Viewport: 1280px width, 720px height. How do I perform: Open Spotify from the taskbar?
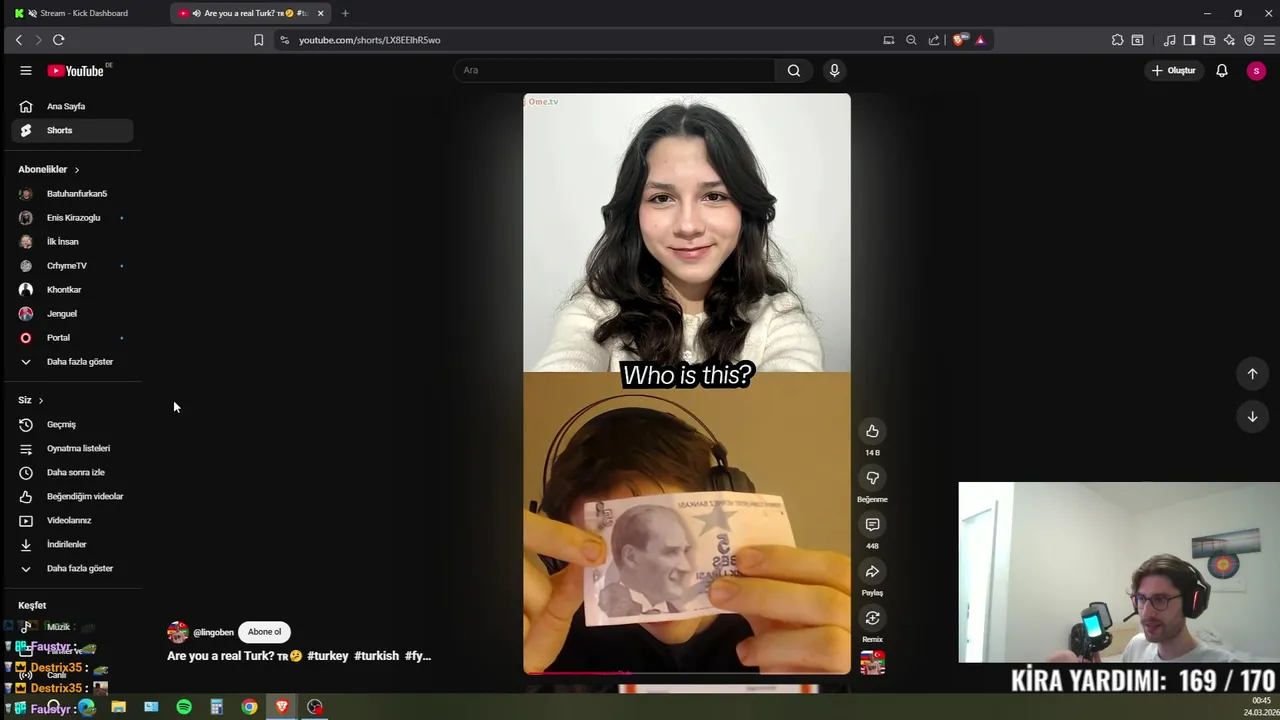184,707
